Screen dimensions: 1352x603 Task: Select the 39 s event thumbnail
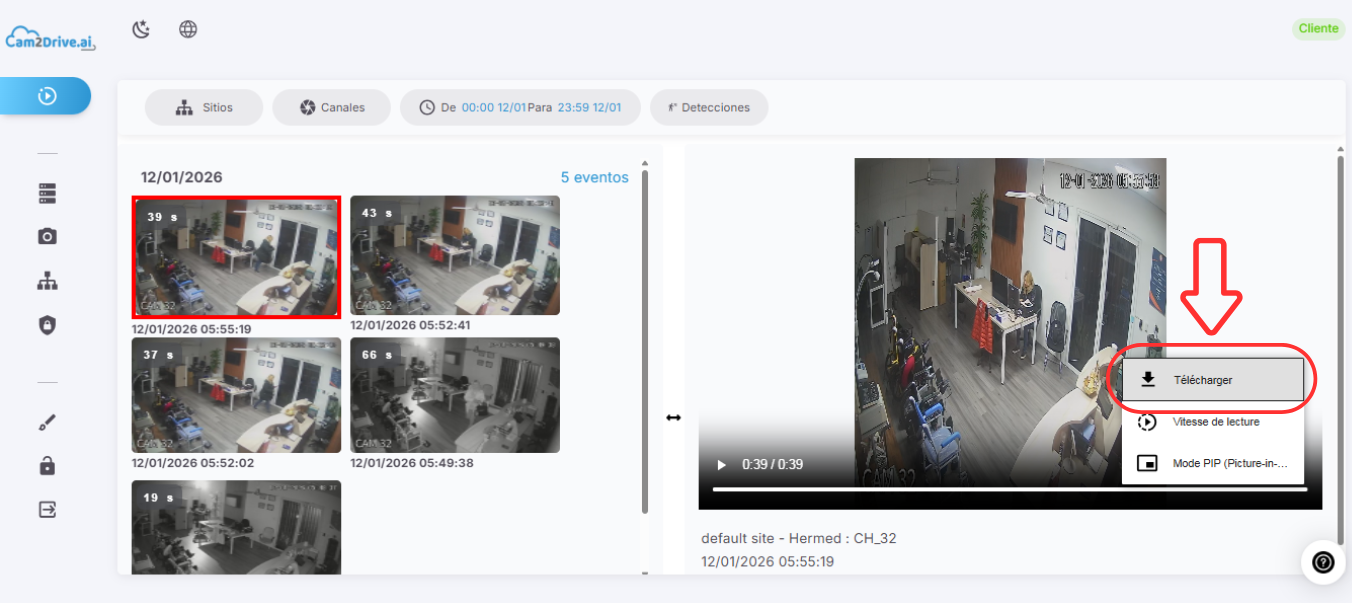point(237,256)
